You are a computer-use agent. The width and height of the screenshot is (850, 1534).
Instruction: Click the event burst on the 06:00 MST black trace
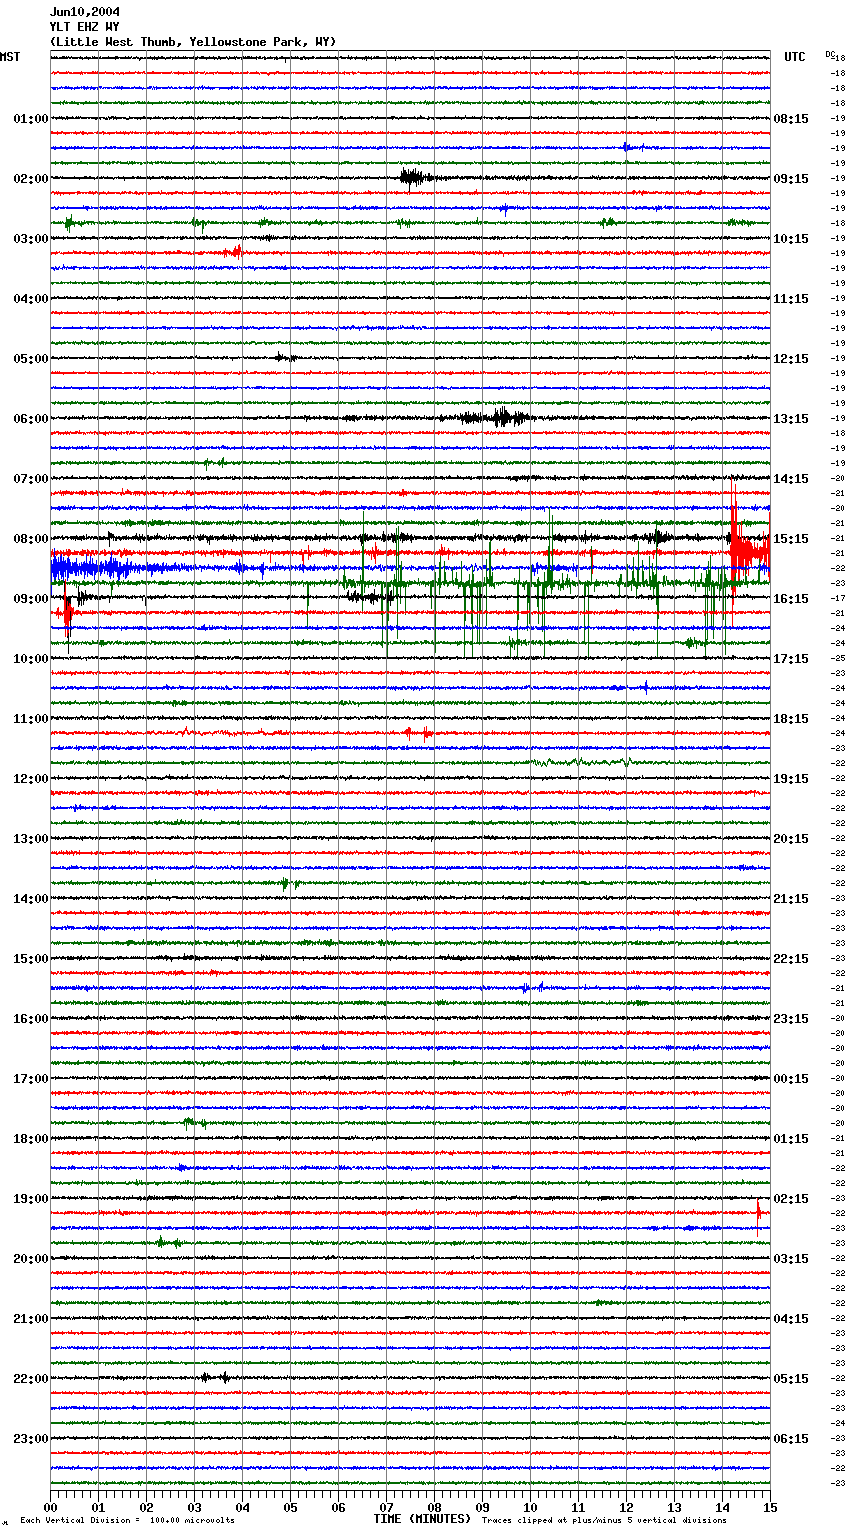[x=495, y=418]
